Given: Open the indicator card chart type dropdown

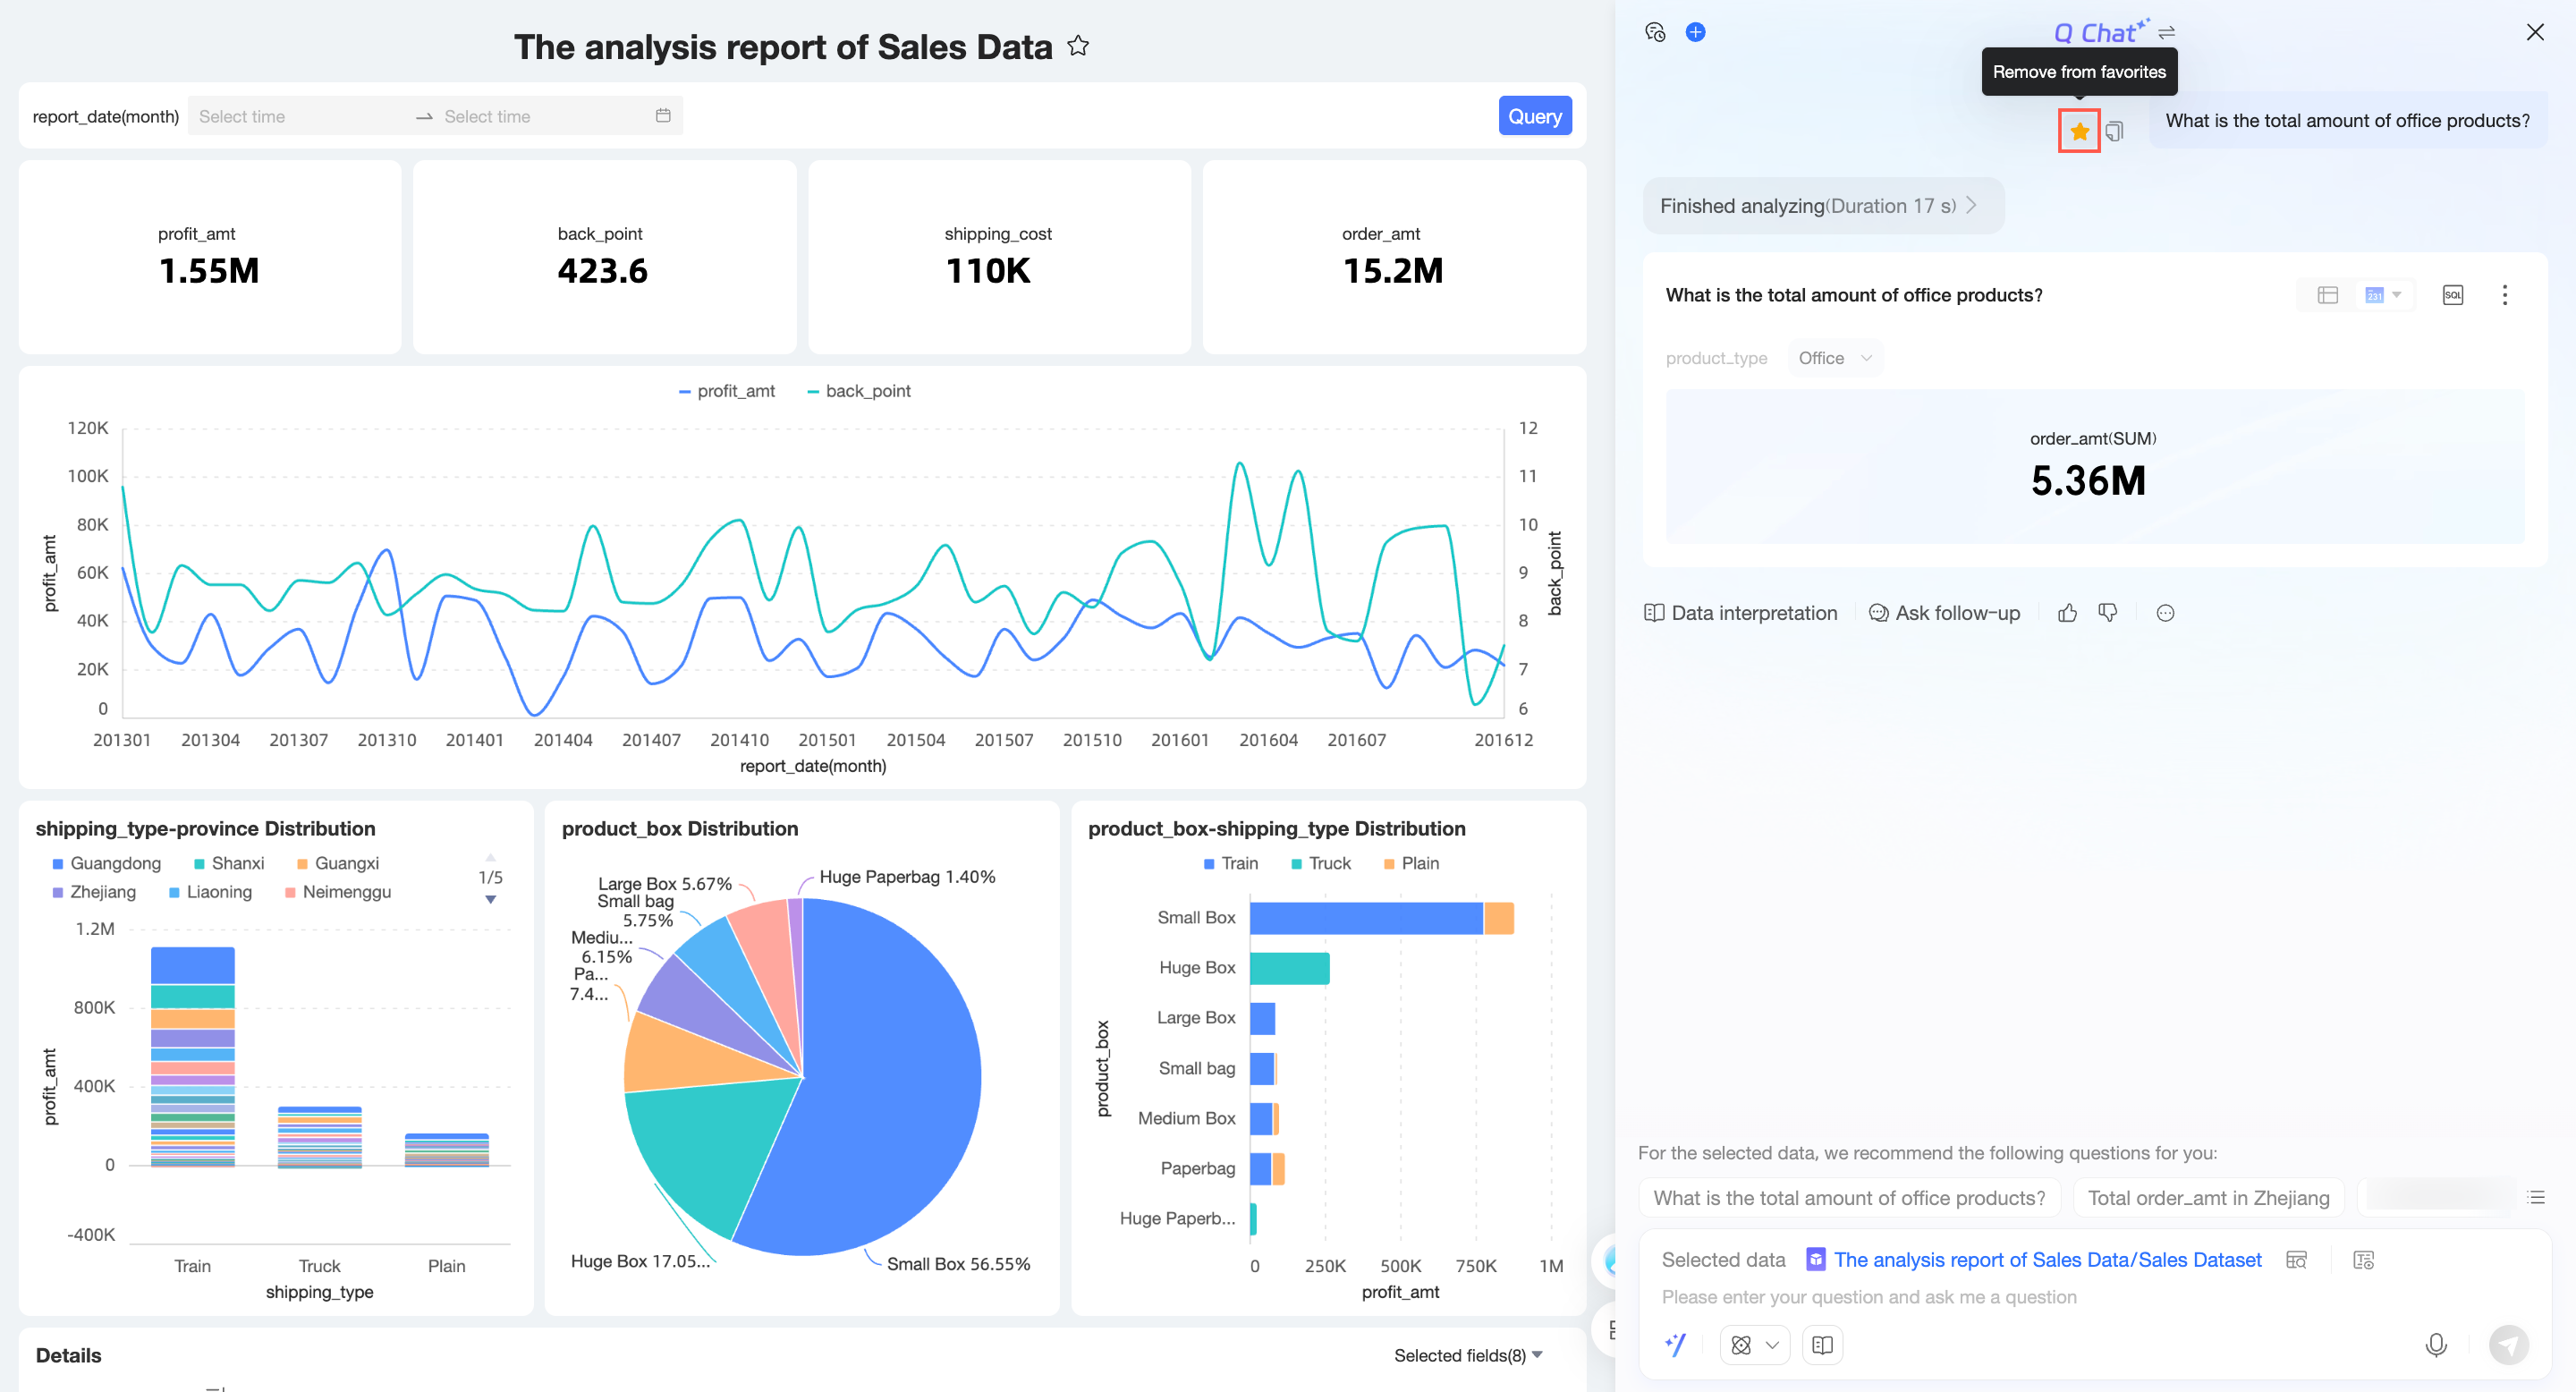Looking at the screenshot, I should 2383,295.
